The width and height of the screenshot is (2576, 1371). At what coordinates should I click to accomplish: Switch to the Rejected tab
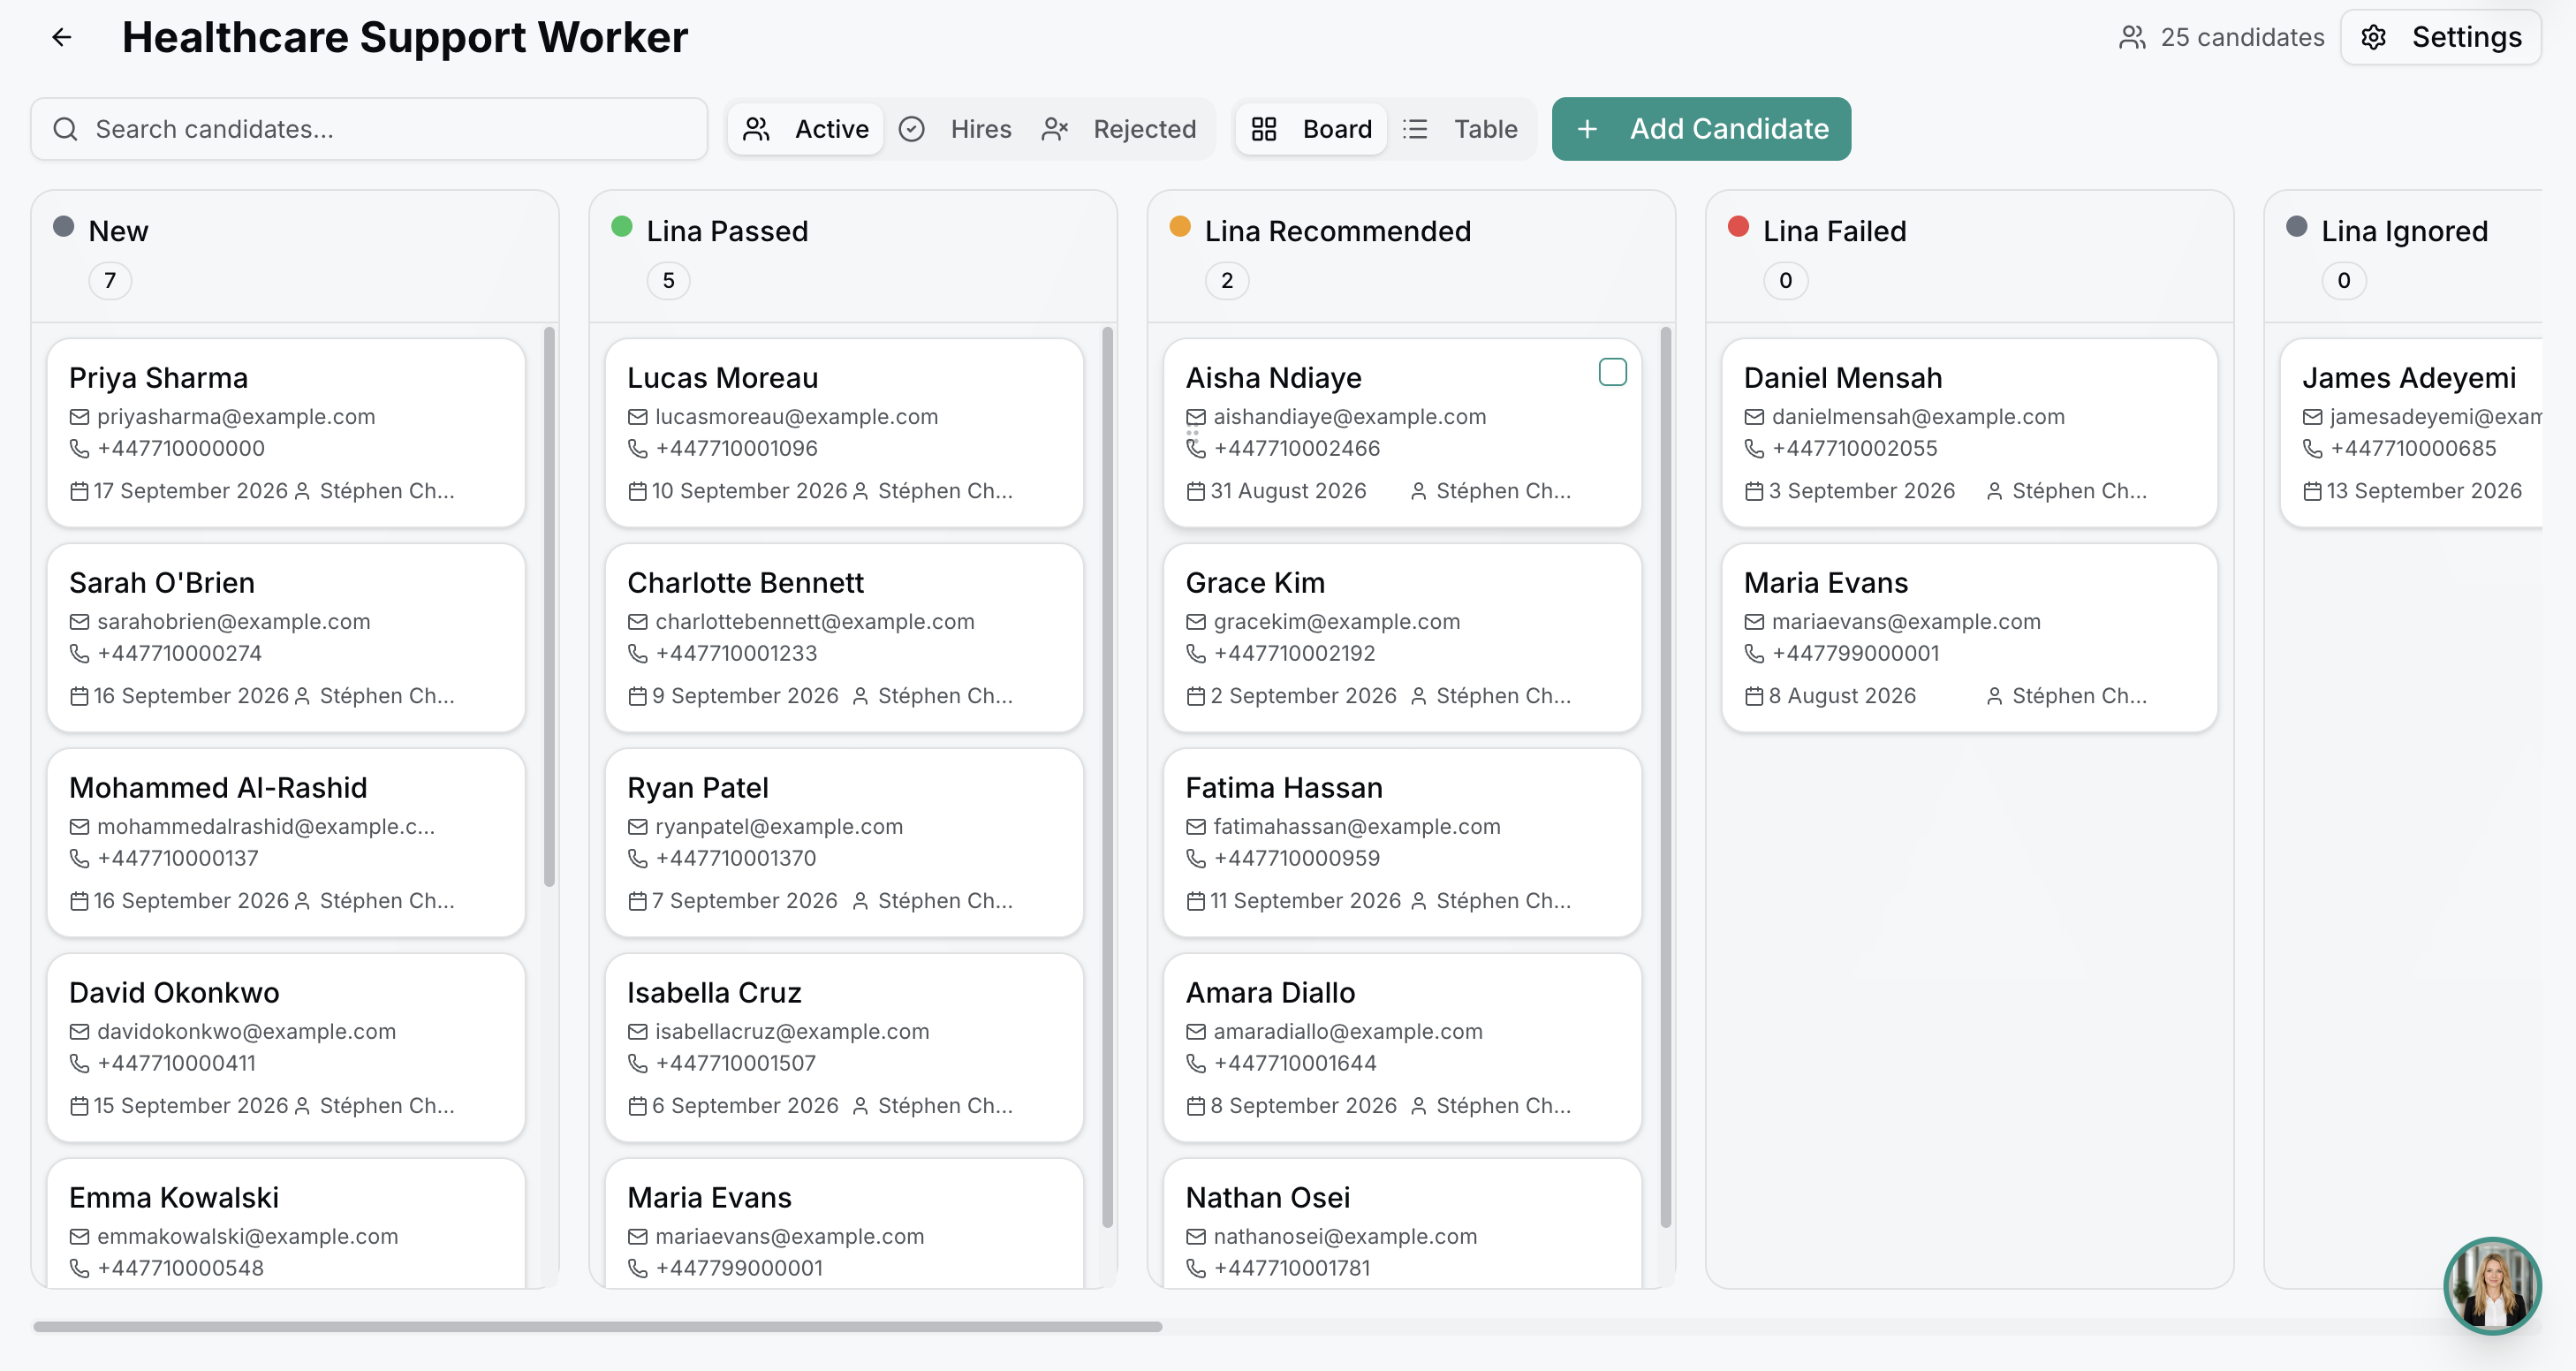(1119, 129)
